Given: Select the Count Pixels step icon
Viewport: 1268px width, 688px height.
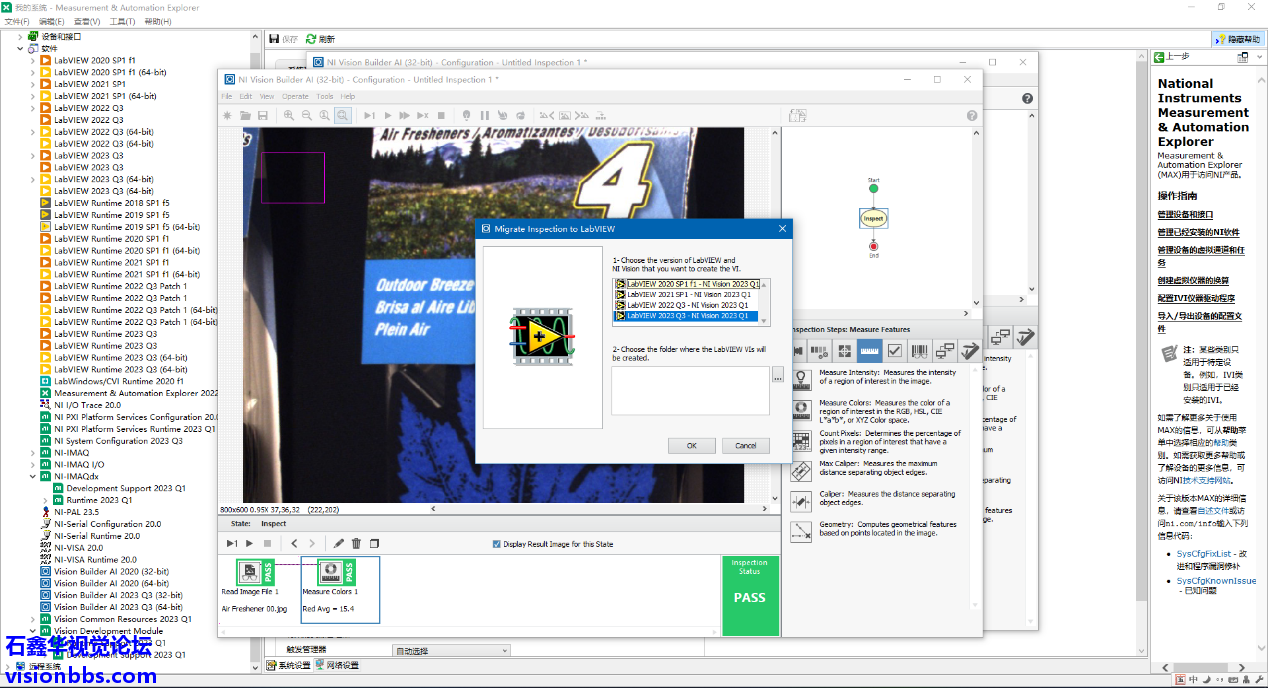Looking at the screenshot, I should (801, 440).
